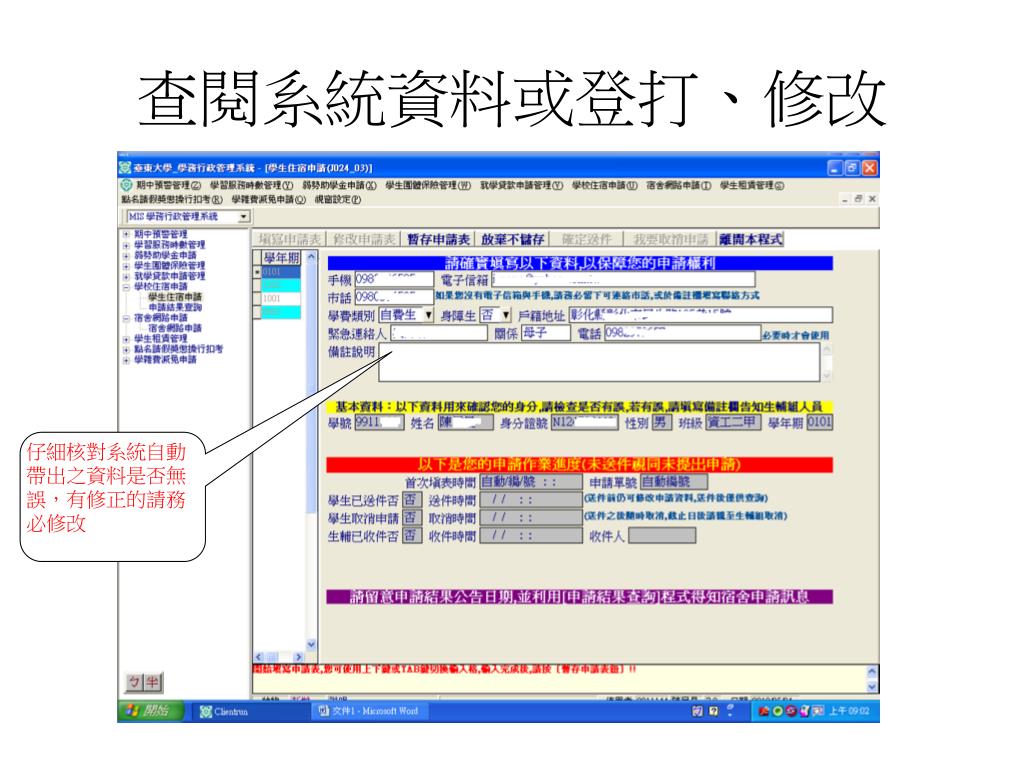Switch to 文件1 - Microsoft Word taskbar item
The height and width of the screenshot is (768, 1024).
369,711
